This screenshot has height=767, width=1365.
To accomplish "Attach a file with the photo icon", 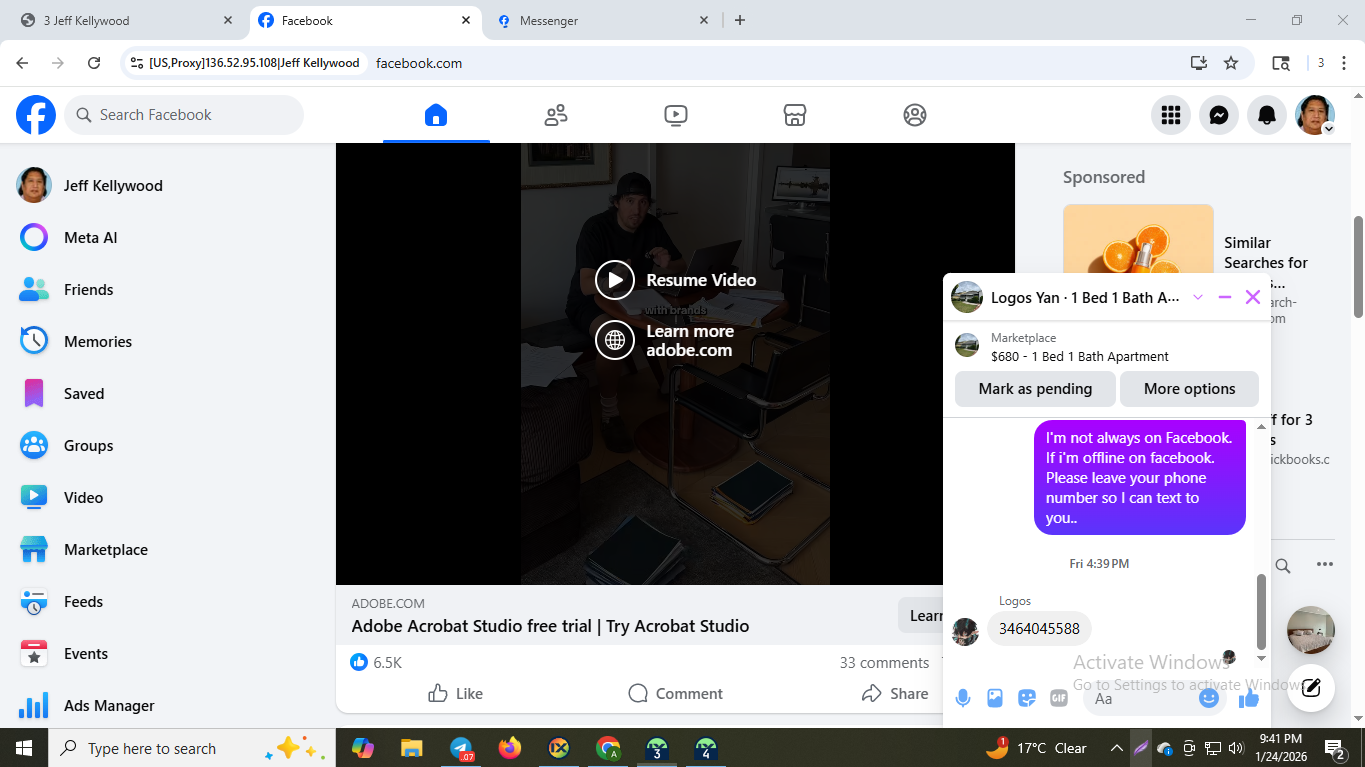I will 995,698.
